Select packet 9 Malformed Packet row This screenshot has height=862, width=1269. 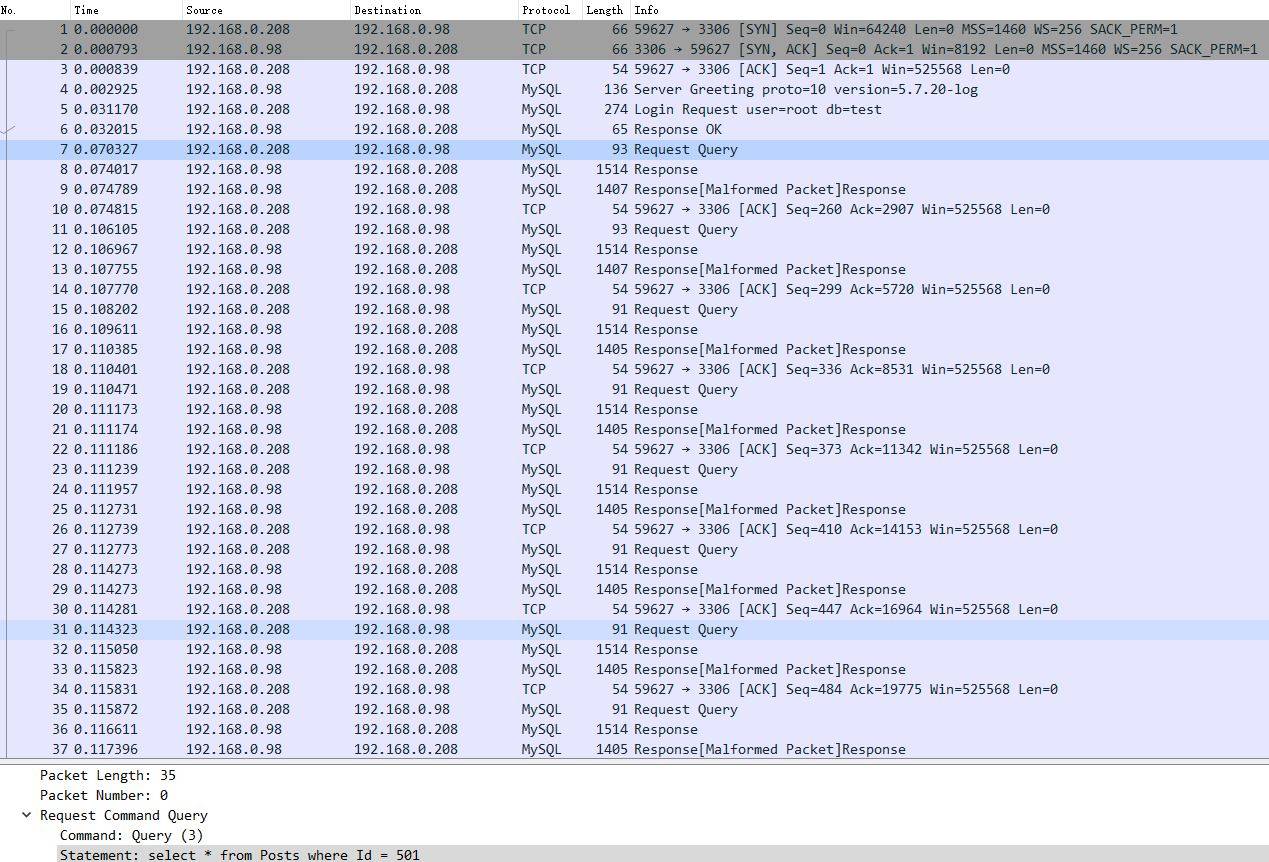[634, 189]
